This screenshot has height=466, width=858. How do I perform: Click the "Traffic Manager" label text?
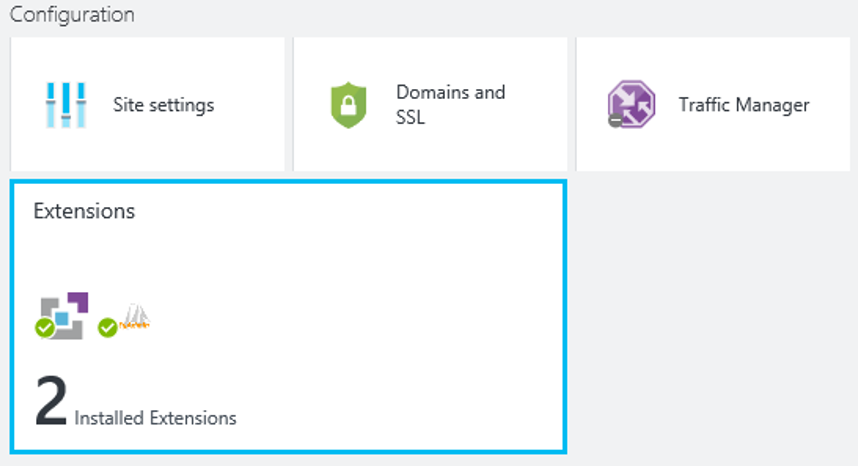click(x=744, y=105)
